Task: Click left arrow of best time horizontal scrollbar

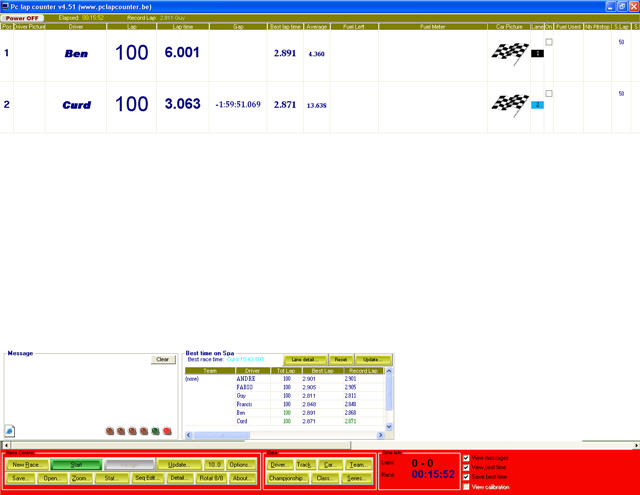Action: click(189, 435)
